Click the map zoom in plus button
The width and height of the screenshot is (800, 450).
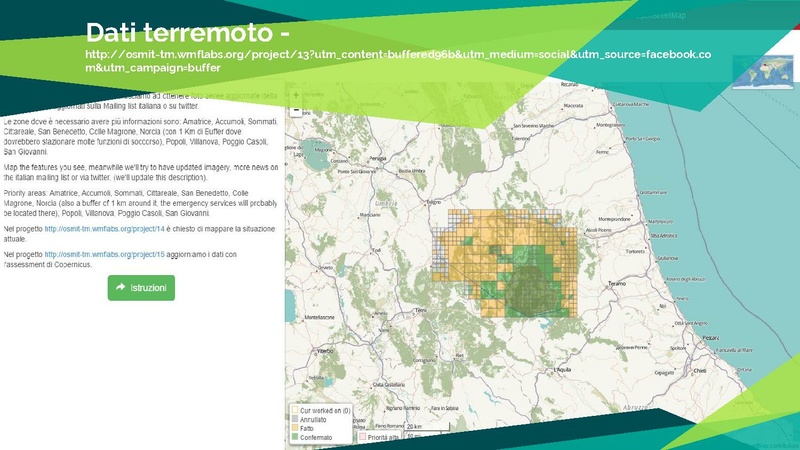[295, 97]
